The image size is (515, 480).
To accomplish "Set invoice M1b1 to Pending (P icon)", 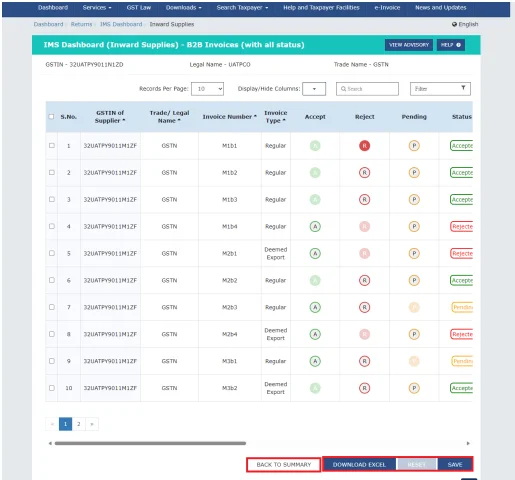I will [x=414, y=146].
